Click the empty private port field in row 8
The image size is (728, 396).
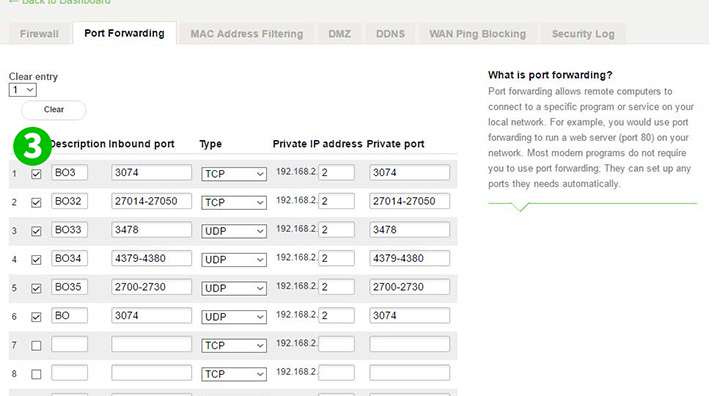tap(410, 373)
